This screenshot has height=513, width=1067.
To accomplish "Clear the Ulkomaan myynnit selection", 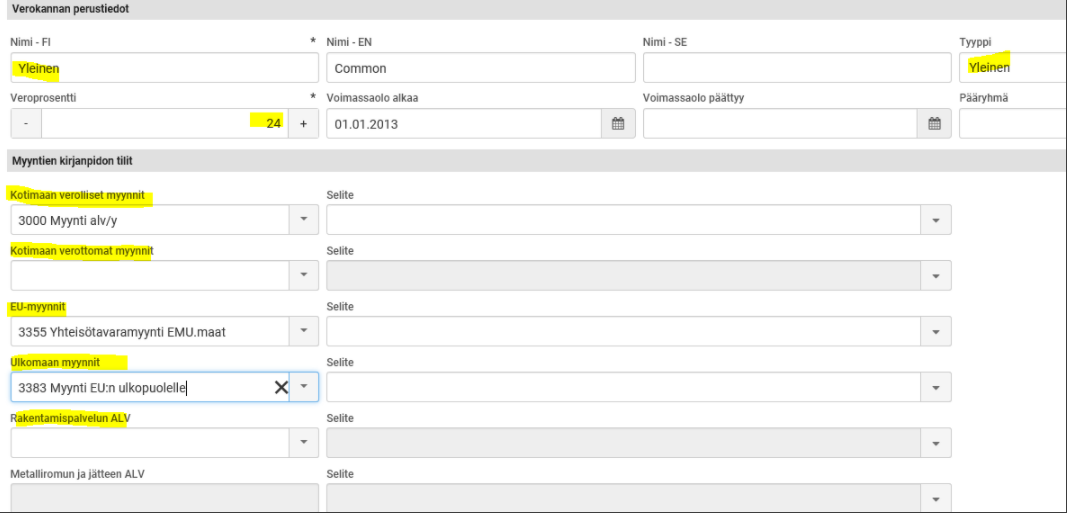I will click(281, 388).
